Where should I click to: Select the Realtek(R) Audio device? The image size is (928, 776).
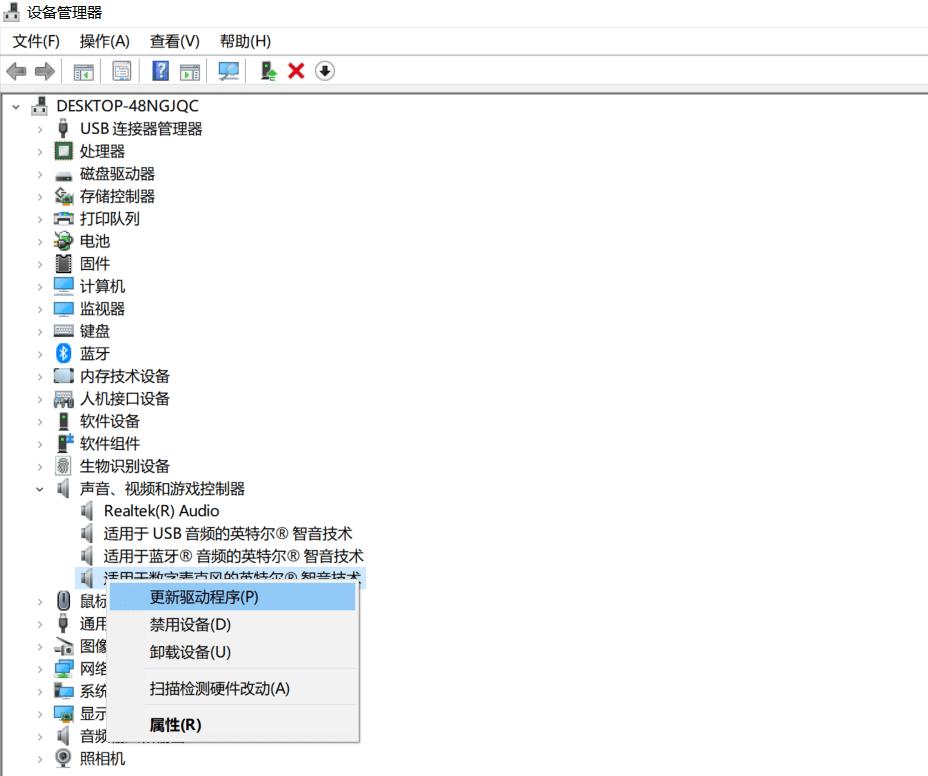click(x=161, y=511)
